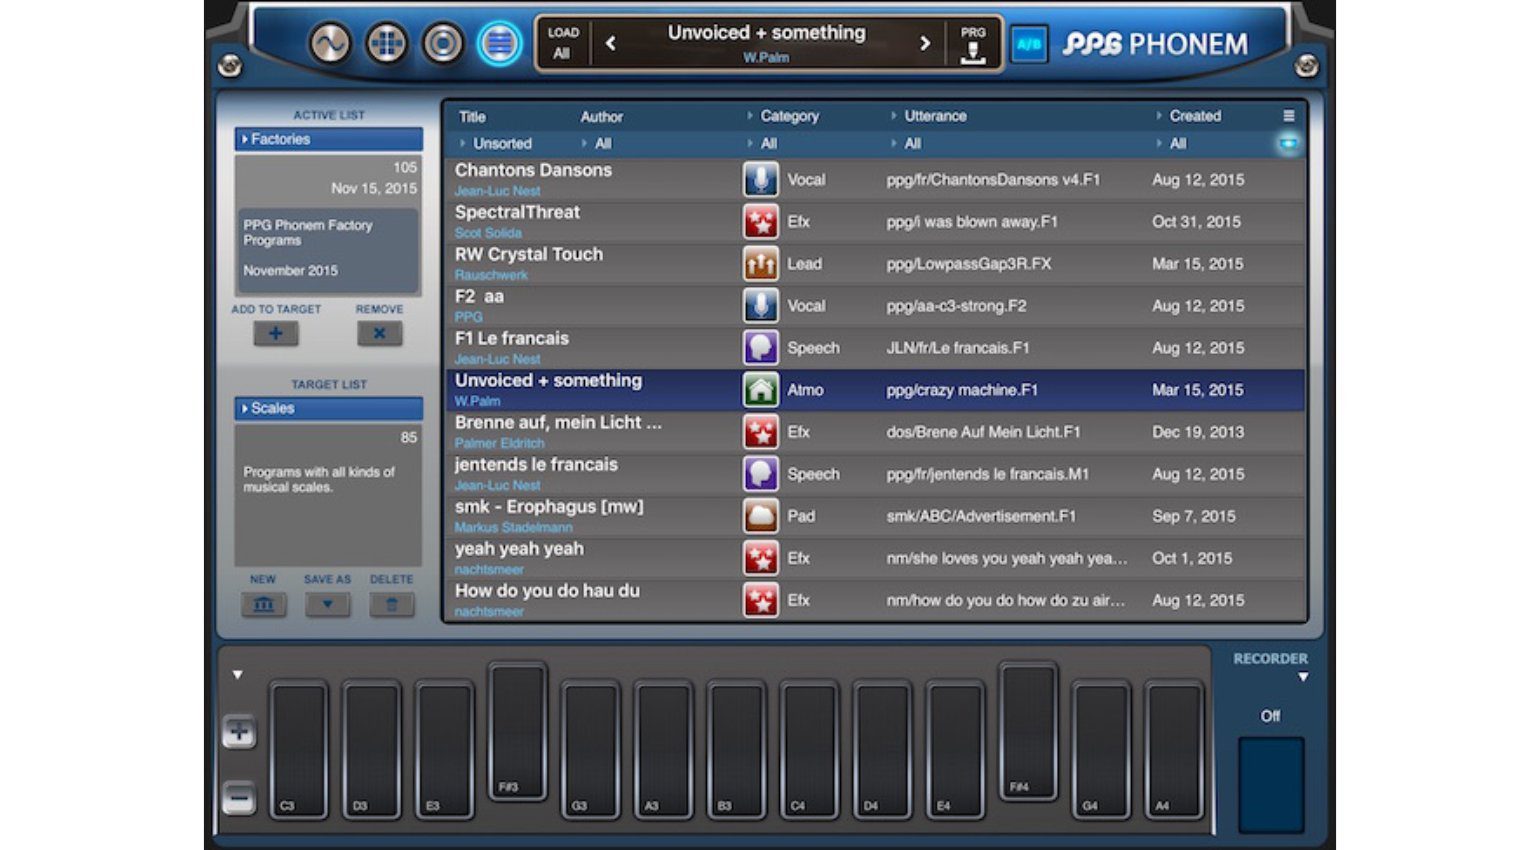Screen dimensions: 1540x850
Task: Open the concentric-circle page icon in header
Action: tap(443, 44)
